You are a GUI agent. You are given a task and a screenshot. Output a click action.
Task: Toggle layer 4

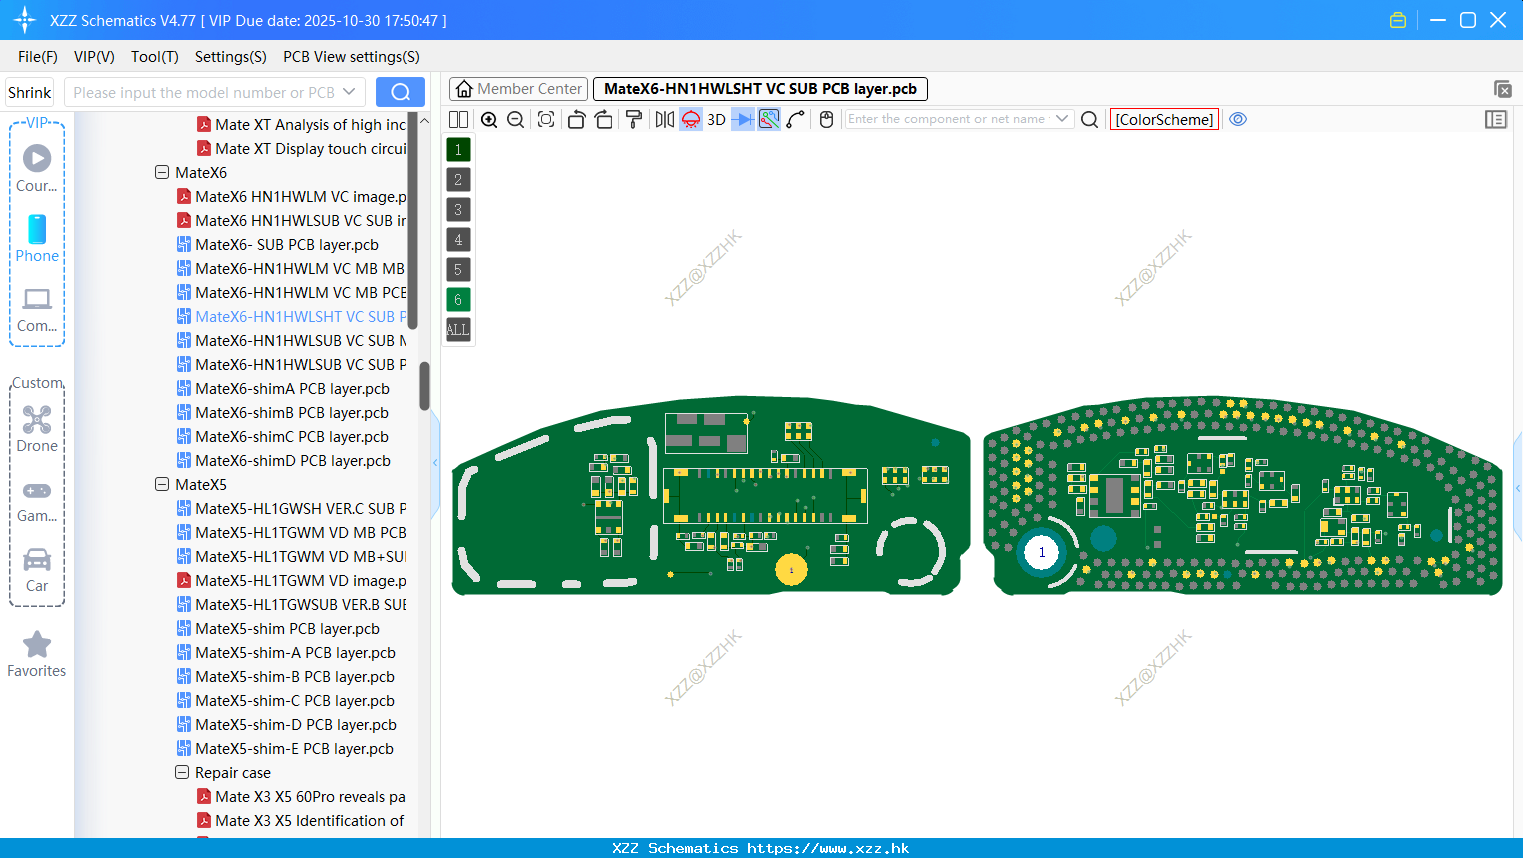(458, 239)
